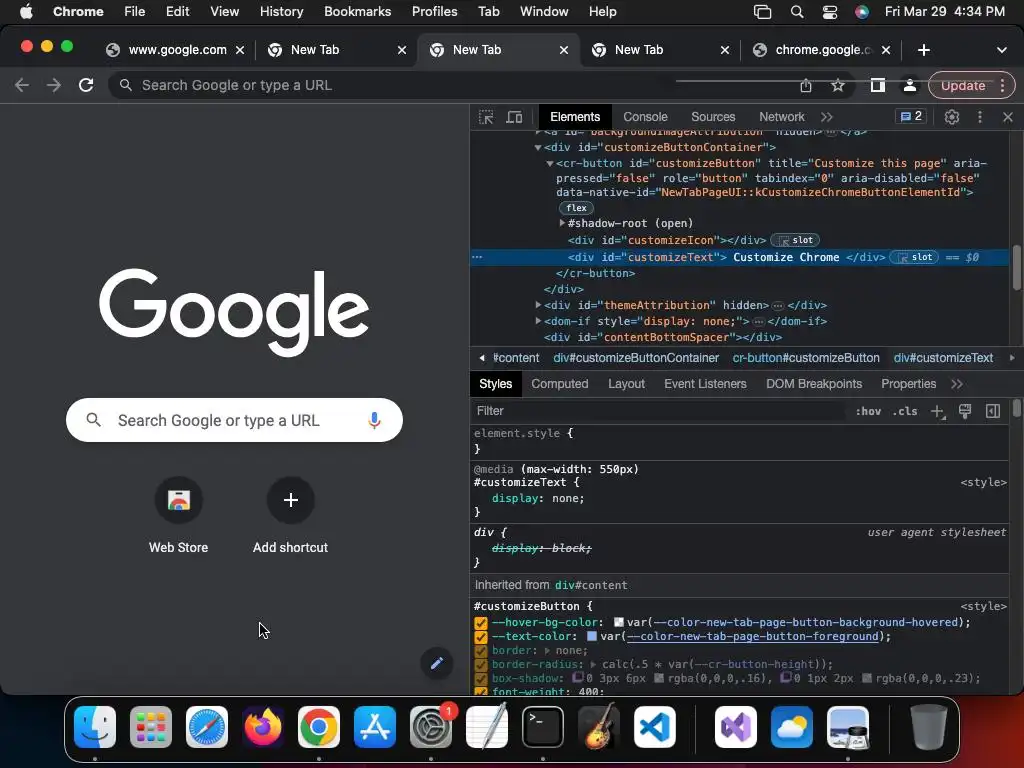Select div#customizeButtonContainer in the breadcrumb
The width and height of the screenshot is (1024, 768).
coord(636,358)
